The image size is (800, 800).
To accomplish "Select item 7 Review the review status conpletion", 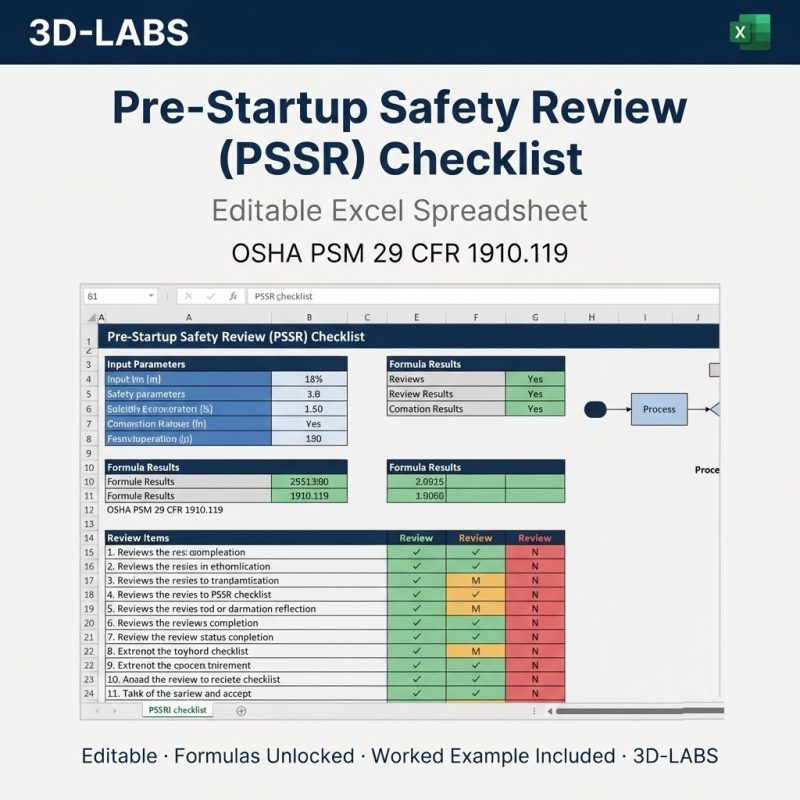I will (245, 637).
